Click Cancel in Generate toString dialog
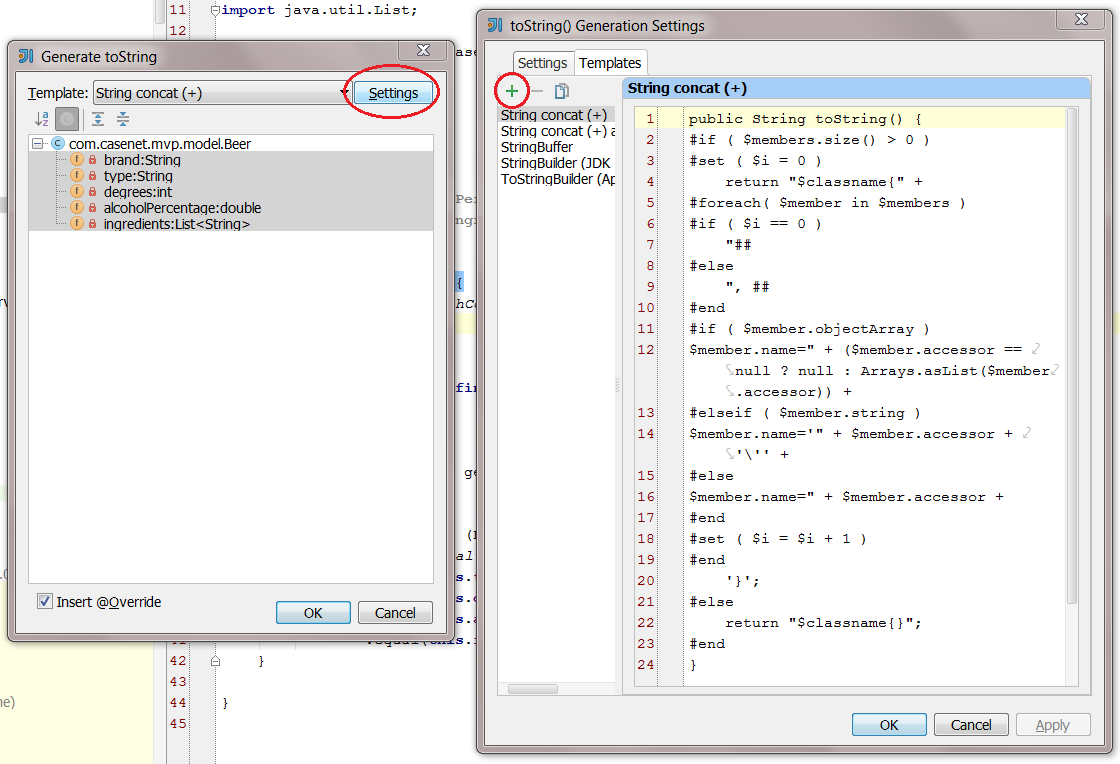This screenshot has width=1120, height=764. point(395,613)
